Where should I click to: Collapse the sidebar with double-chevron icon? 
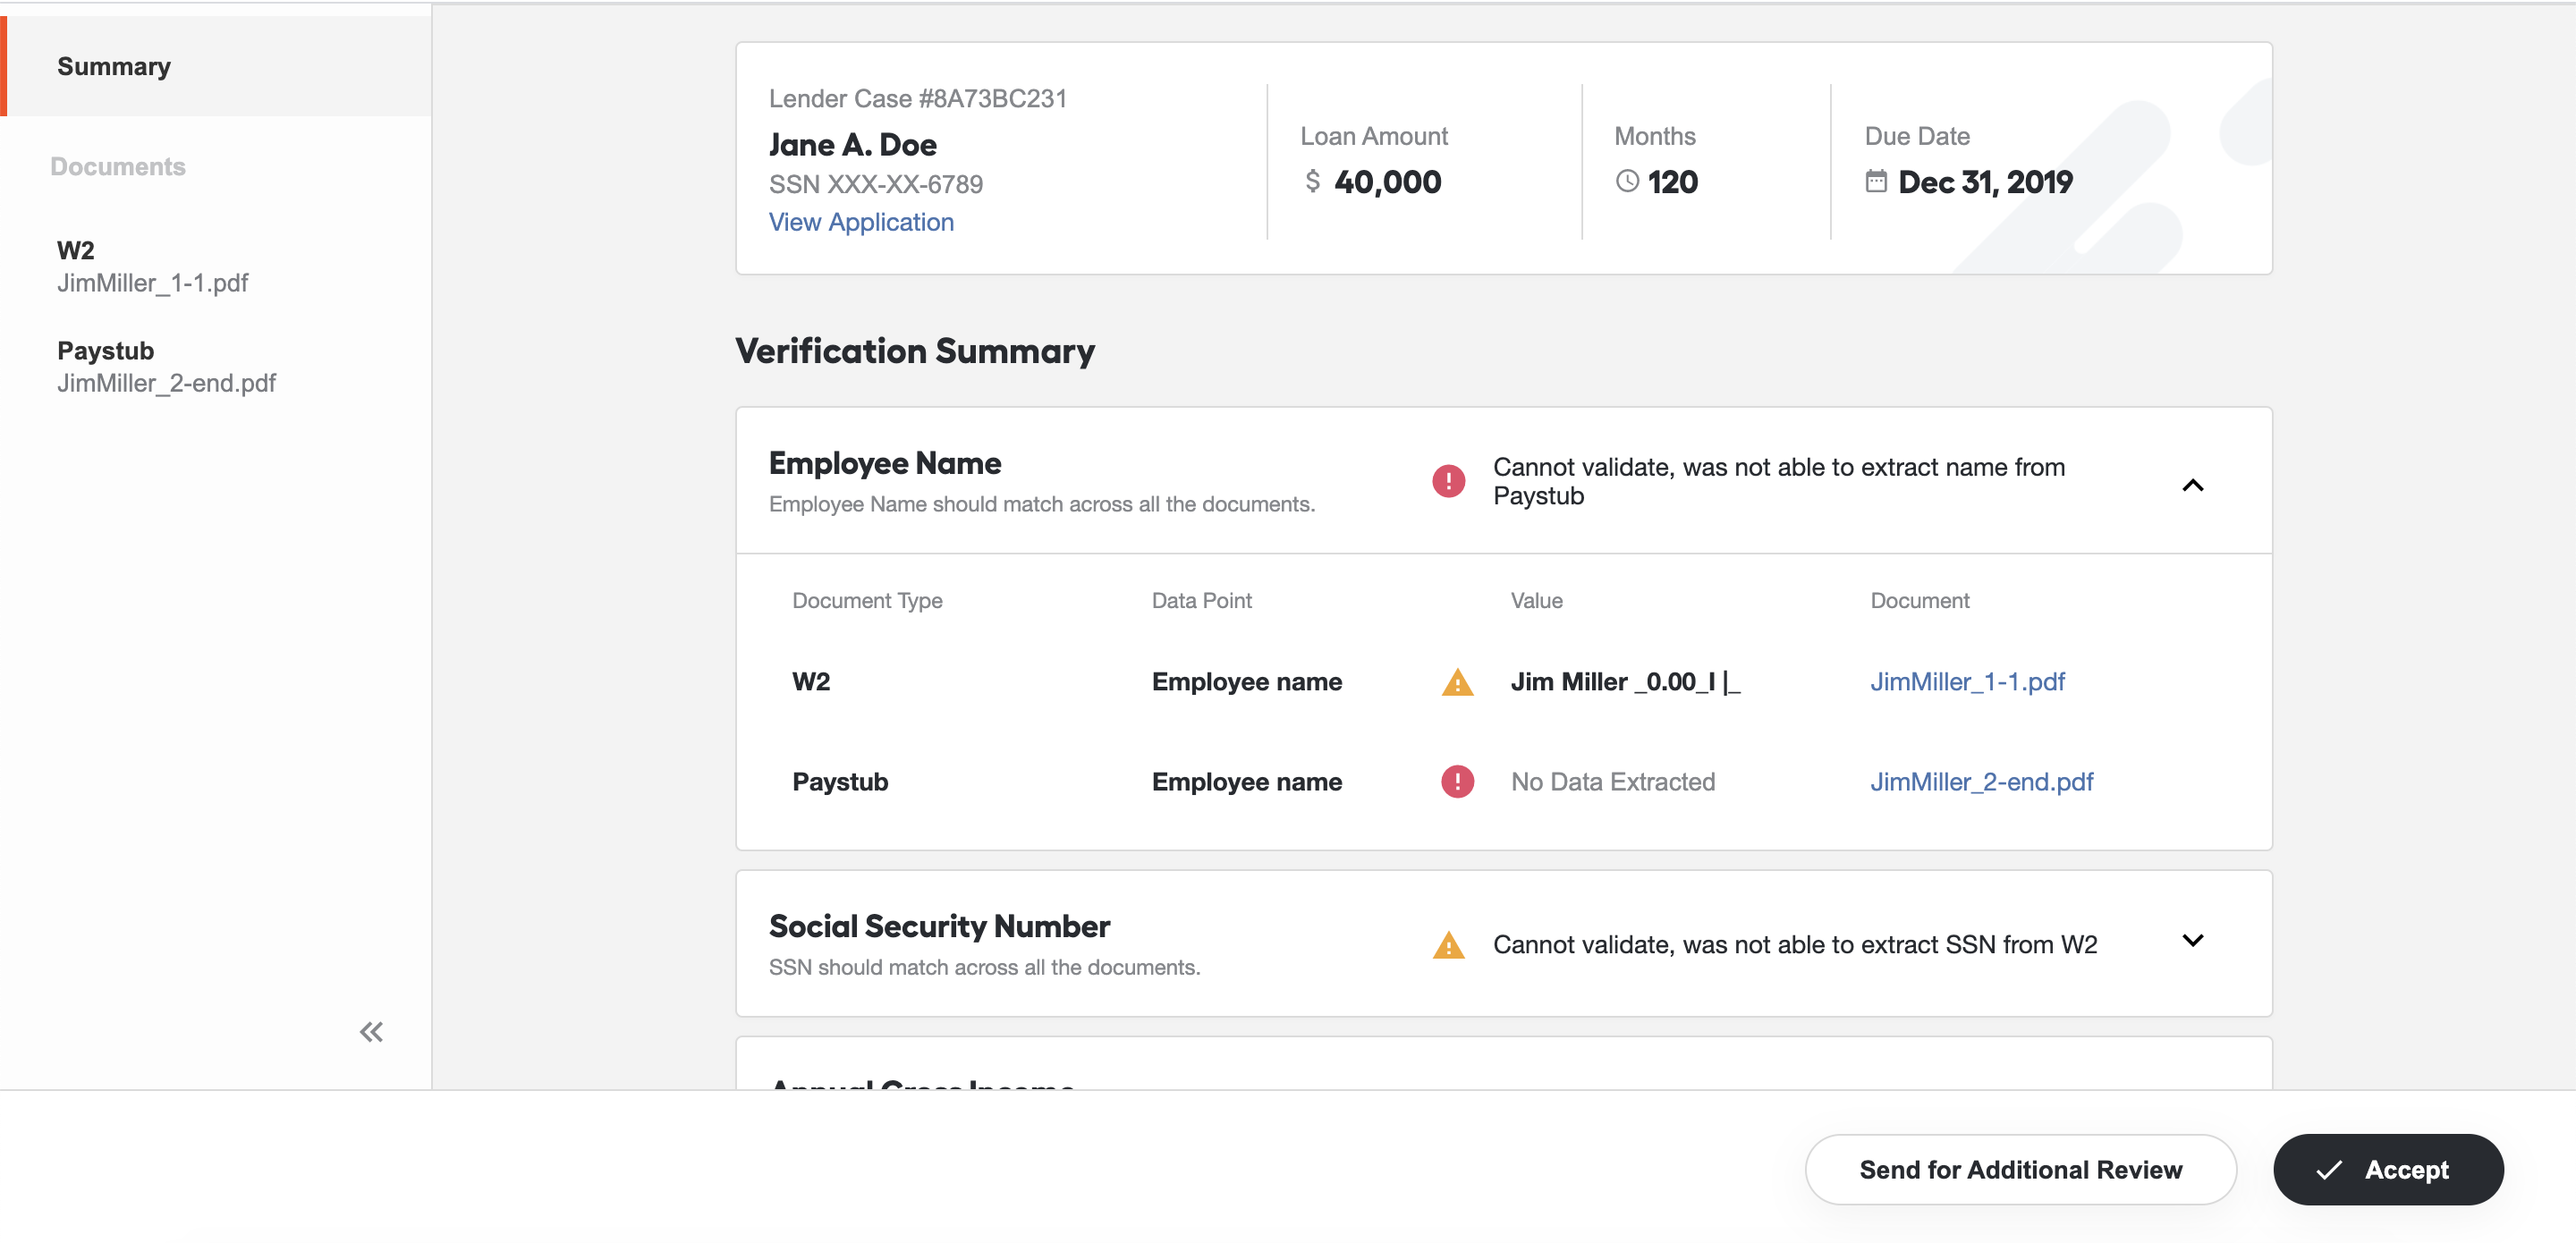pos(371,1031)
